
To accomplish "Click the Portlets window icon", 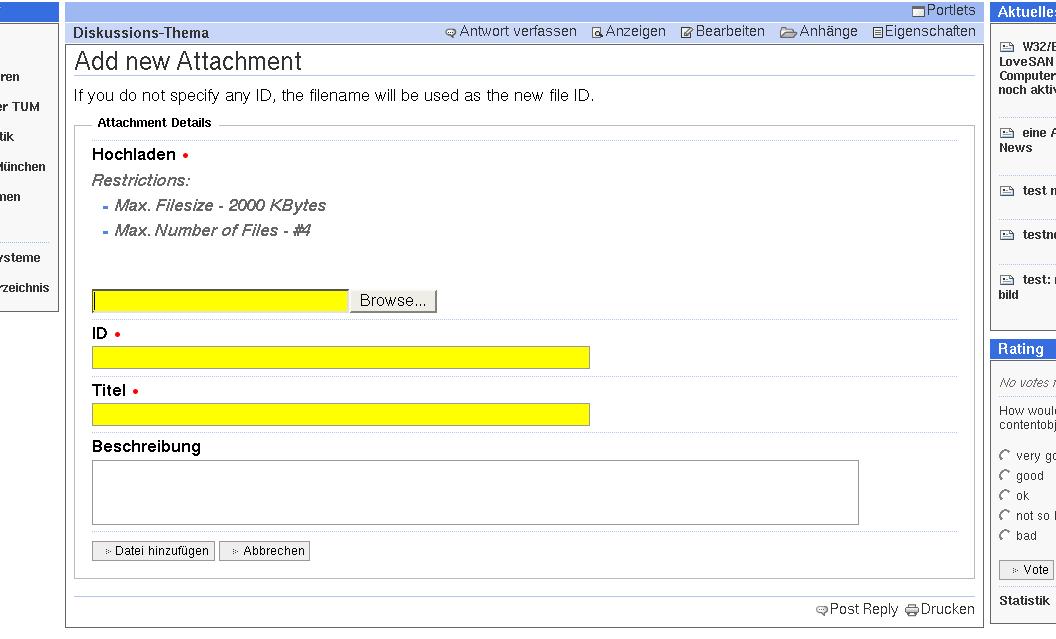I will pyautogui.click(x=918, y=11).
